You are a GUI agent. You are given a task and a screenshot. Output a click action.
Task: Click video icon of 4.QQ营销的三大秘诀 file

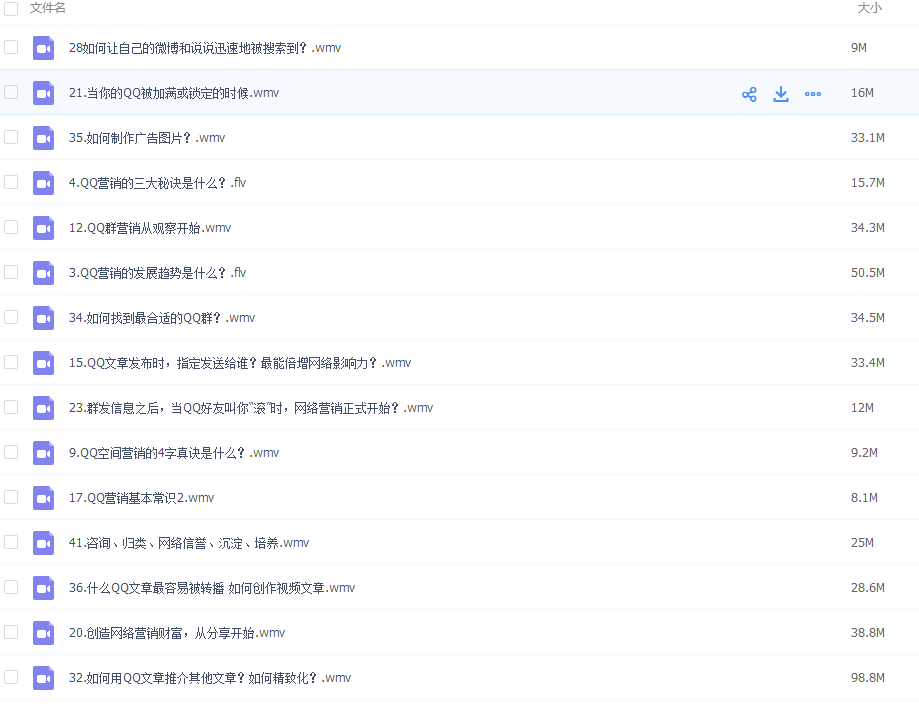(43, 183)
